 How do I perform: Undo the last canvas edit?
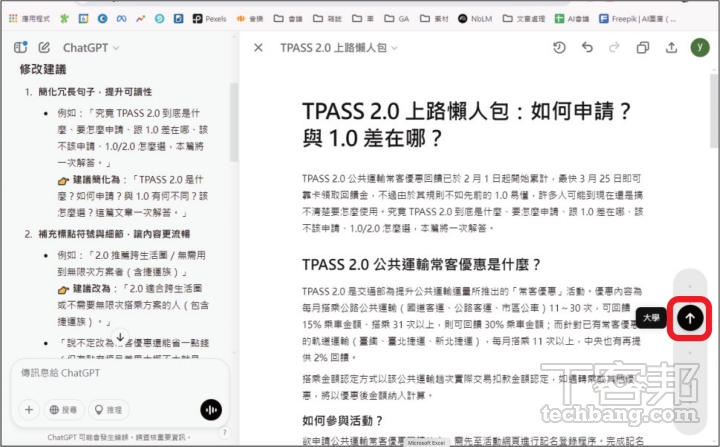[587, 47]
